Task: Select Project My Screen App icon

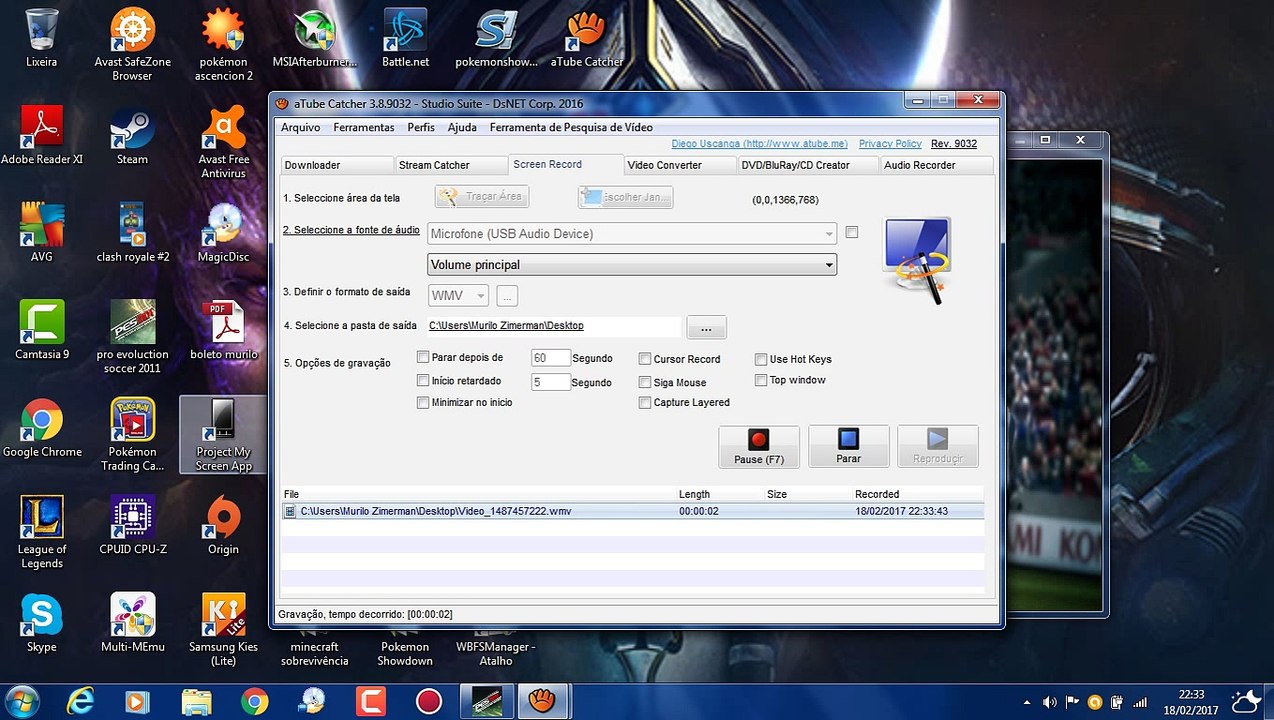Action: [223, 435]
